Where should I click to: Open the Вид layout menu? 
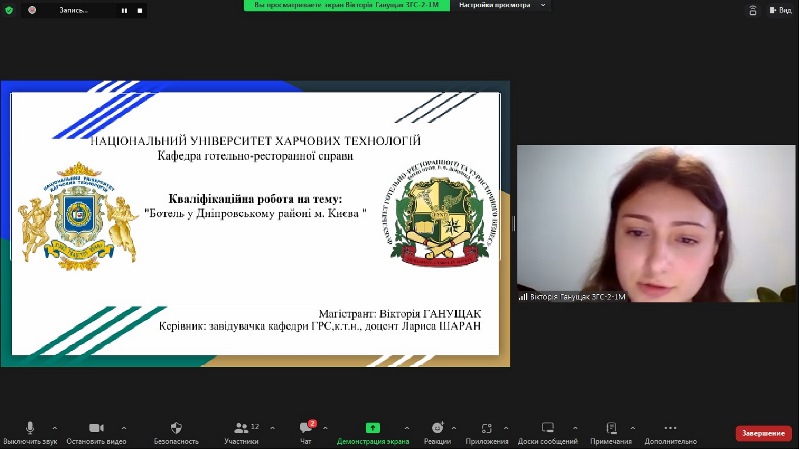click(x=780, y=10)
